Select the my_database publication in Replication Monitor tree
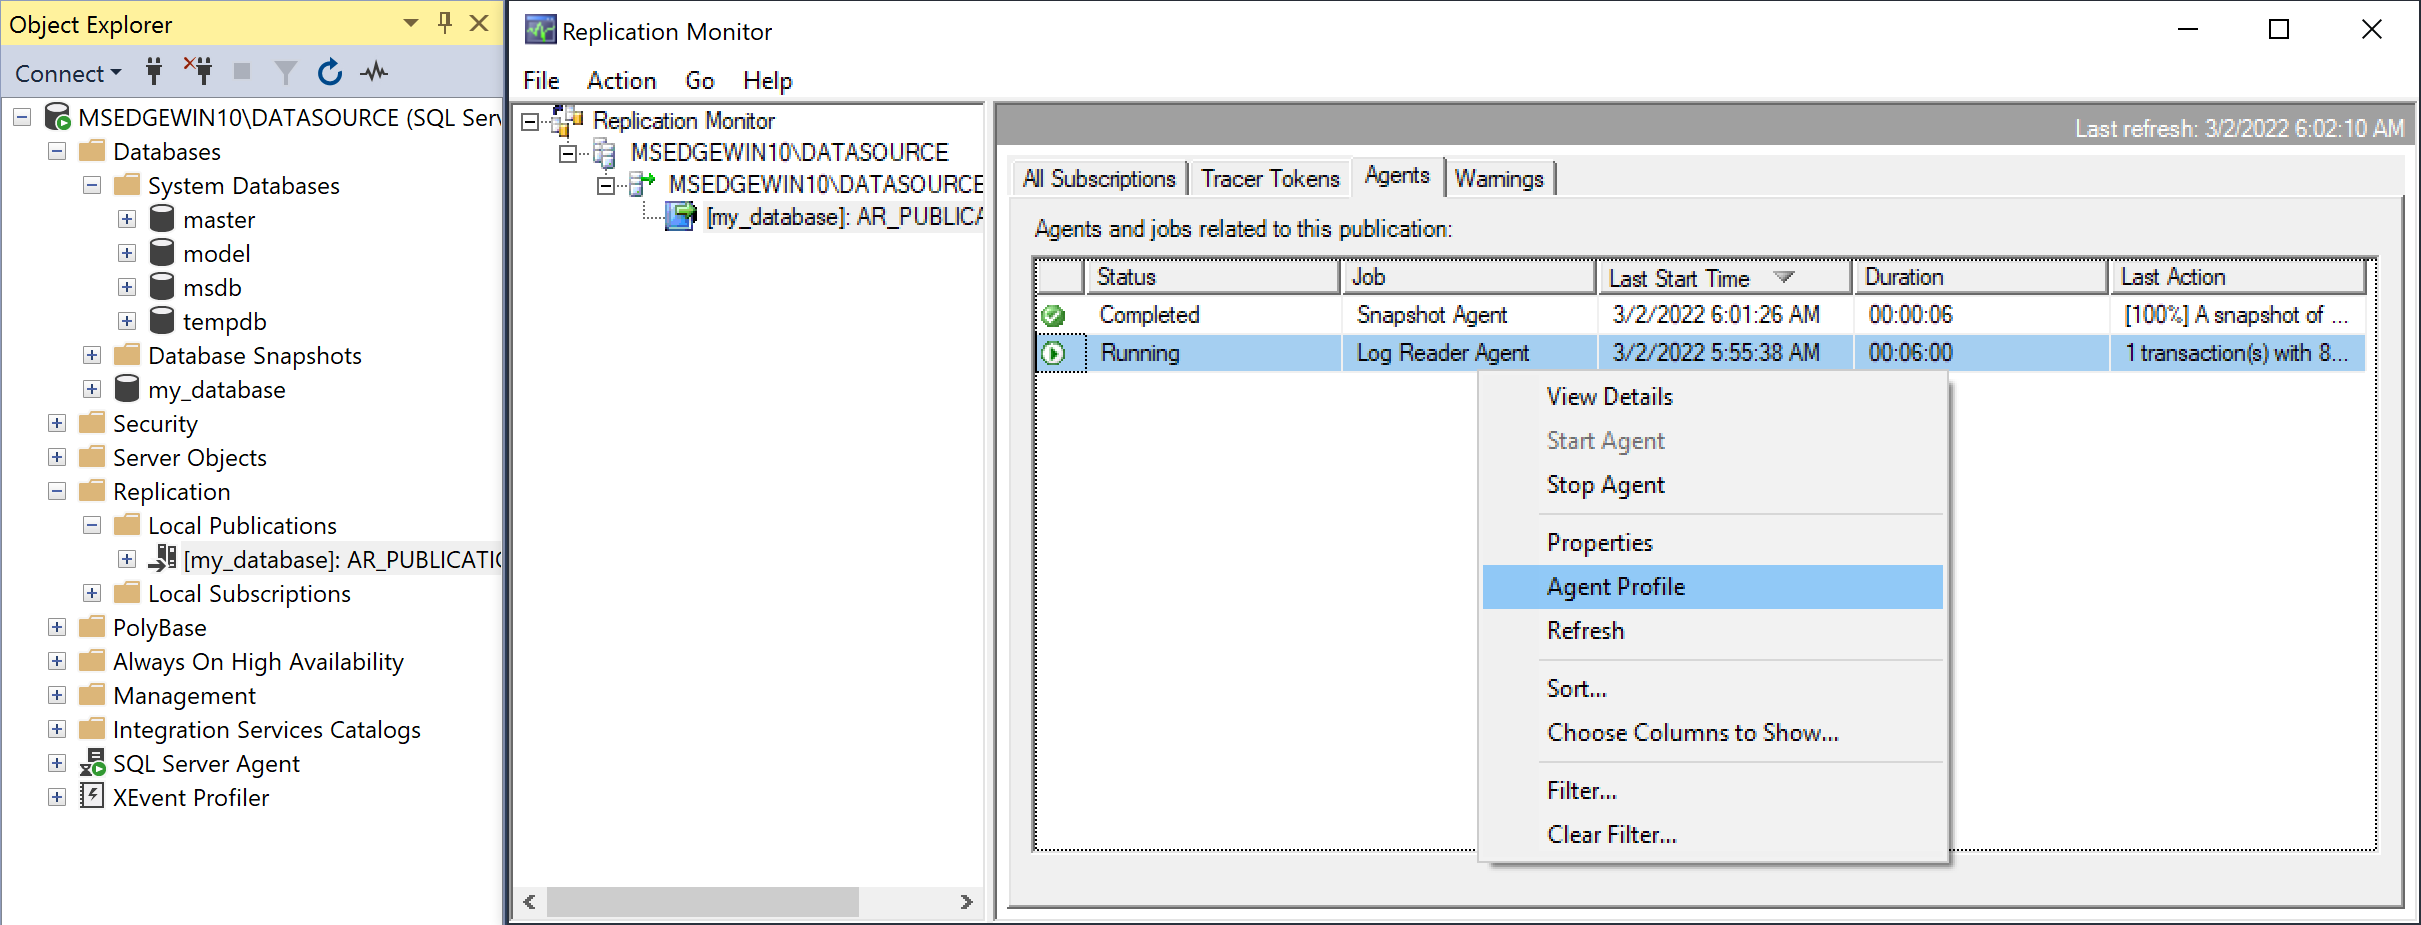 point(845,216)
